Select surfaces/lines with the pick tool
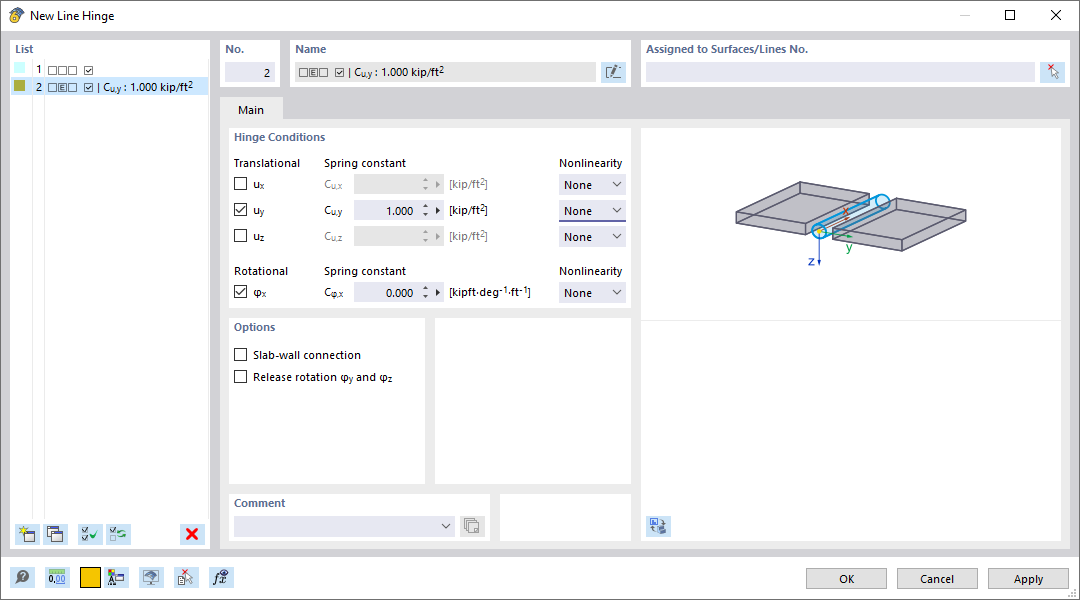Image resolution: width=1080 pixels, height=600 pixels. pos(1052,71)
